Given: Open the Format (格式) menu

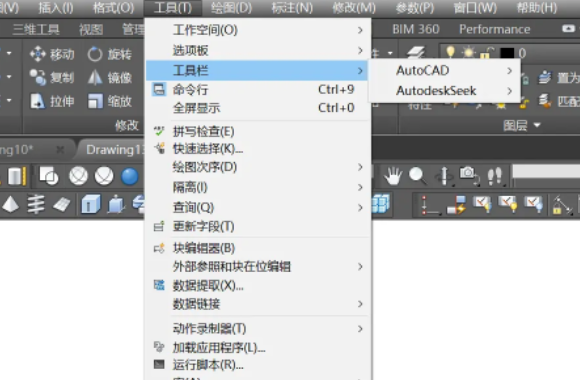Looking at the screenshot, I should tap(114, 7).
